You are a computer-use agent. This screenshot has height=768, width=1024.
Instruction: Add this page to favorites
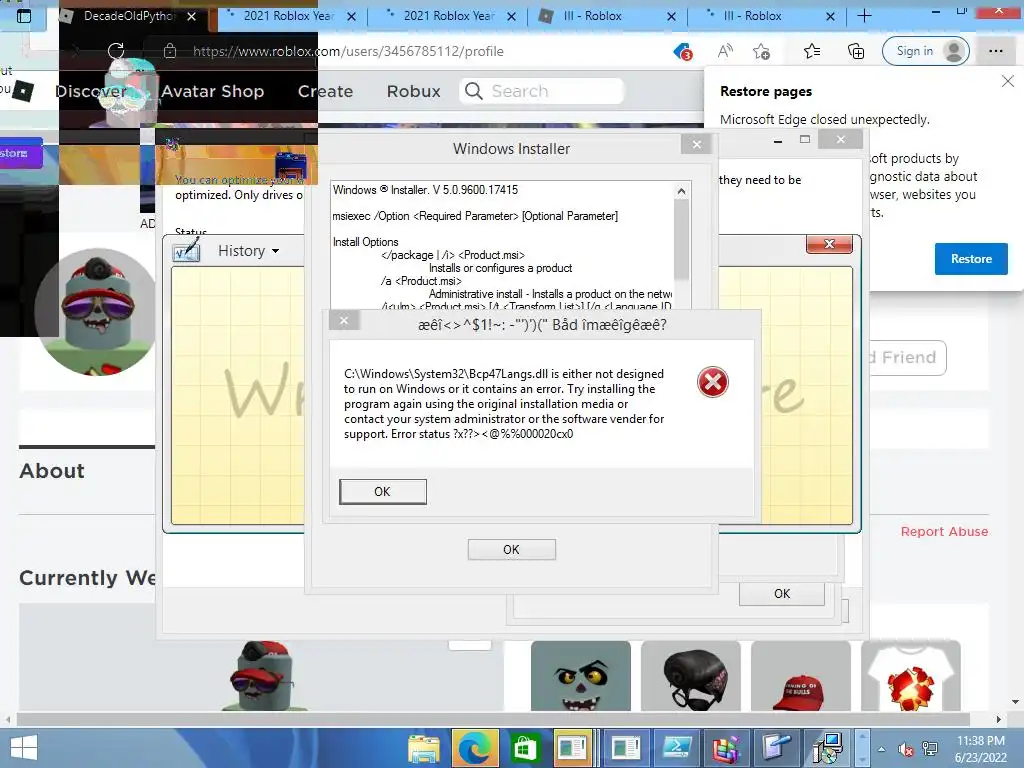click(x=761, y=51)
